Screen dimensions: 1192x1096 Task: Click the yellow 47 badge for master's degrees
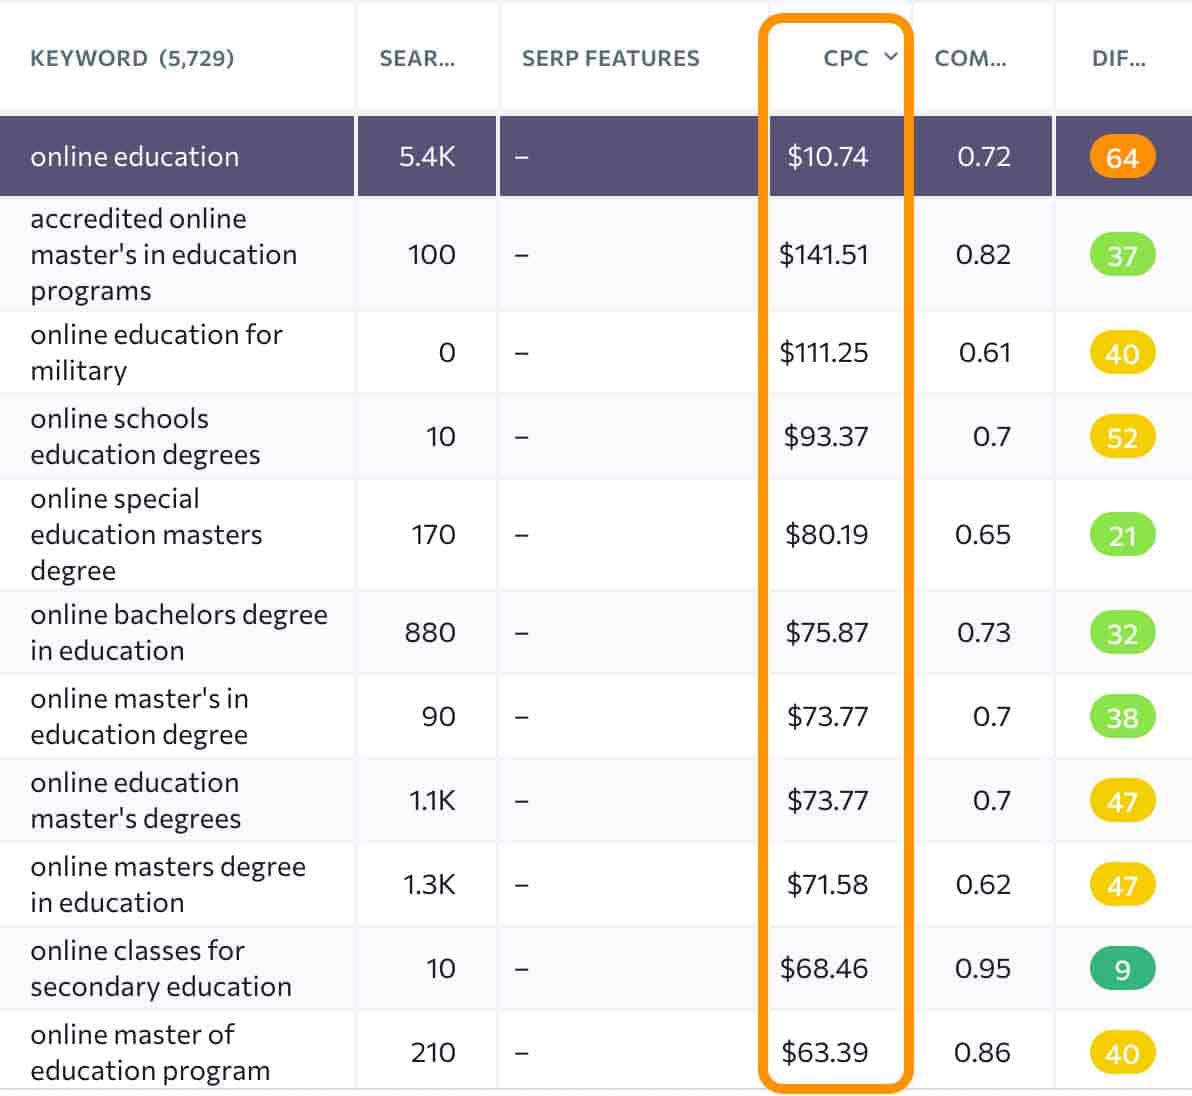point(1123,800)
